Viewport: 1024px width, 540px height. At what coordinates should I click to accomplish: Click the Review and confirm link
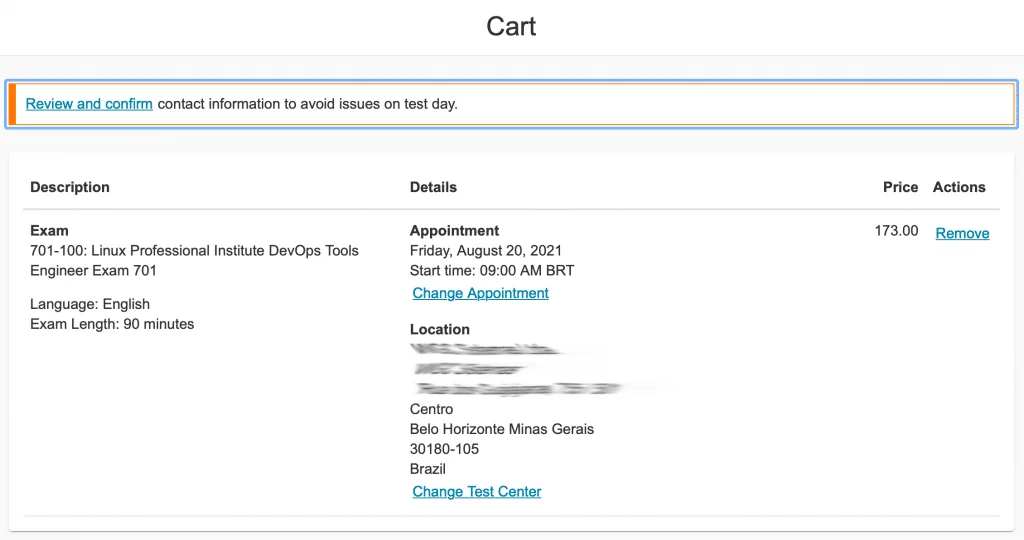[x=89, y=104]
